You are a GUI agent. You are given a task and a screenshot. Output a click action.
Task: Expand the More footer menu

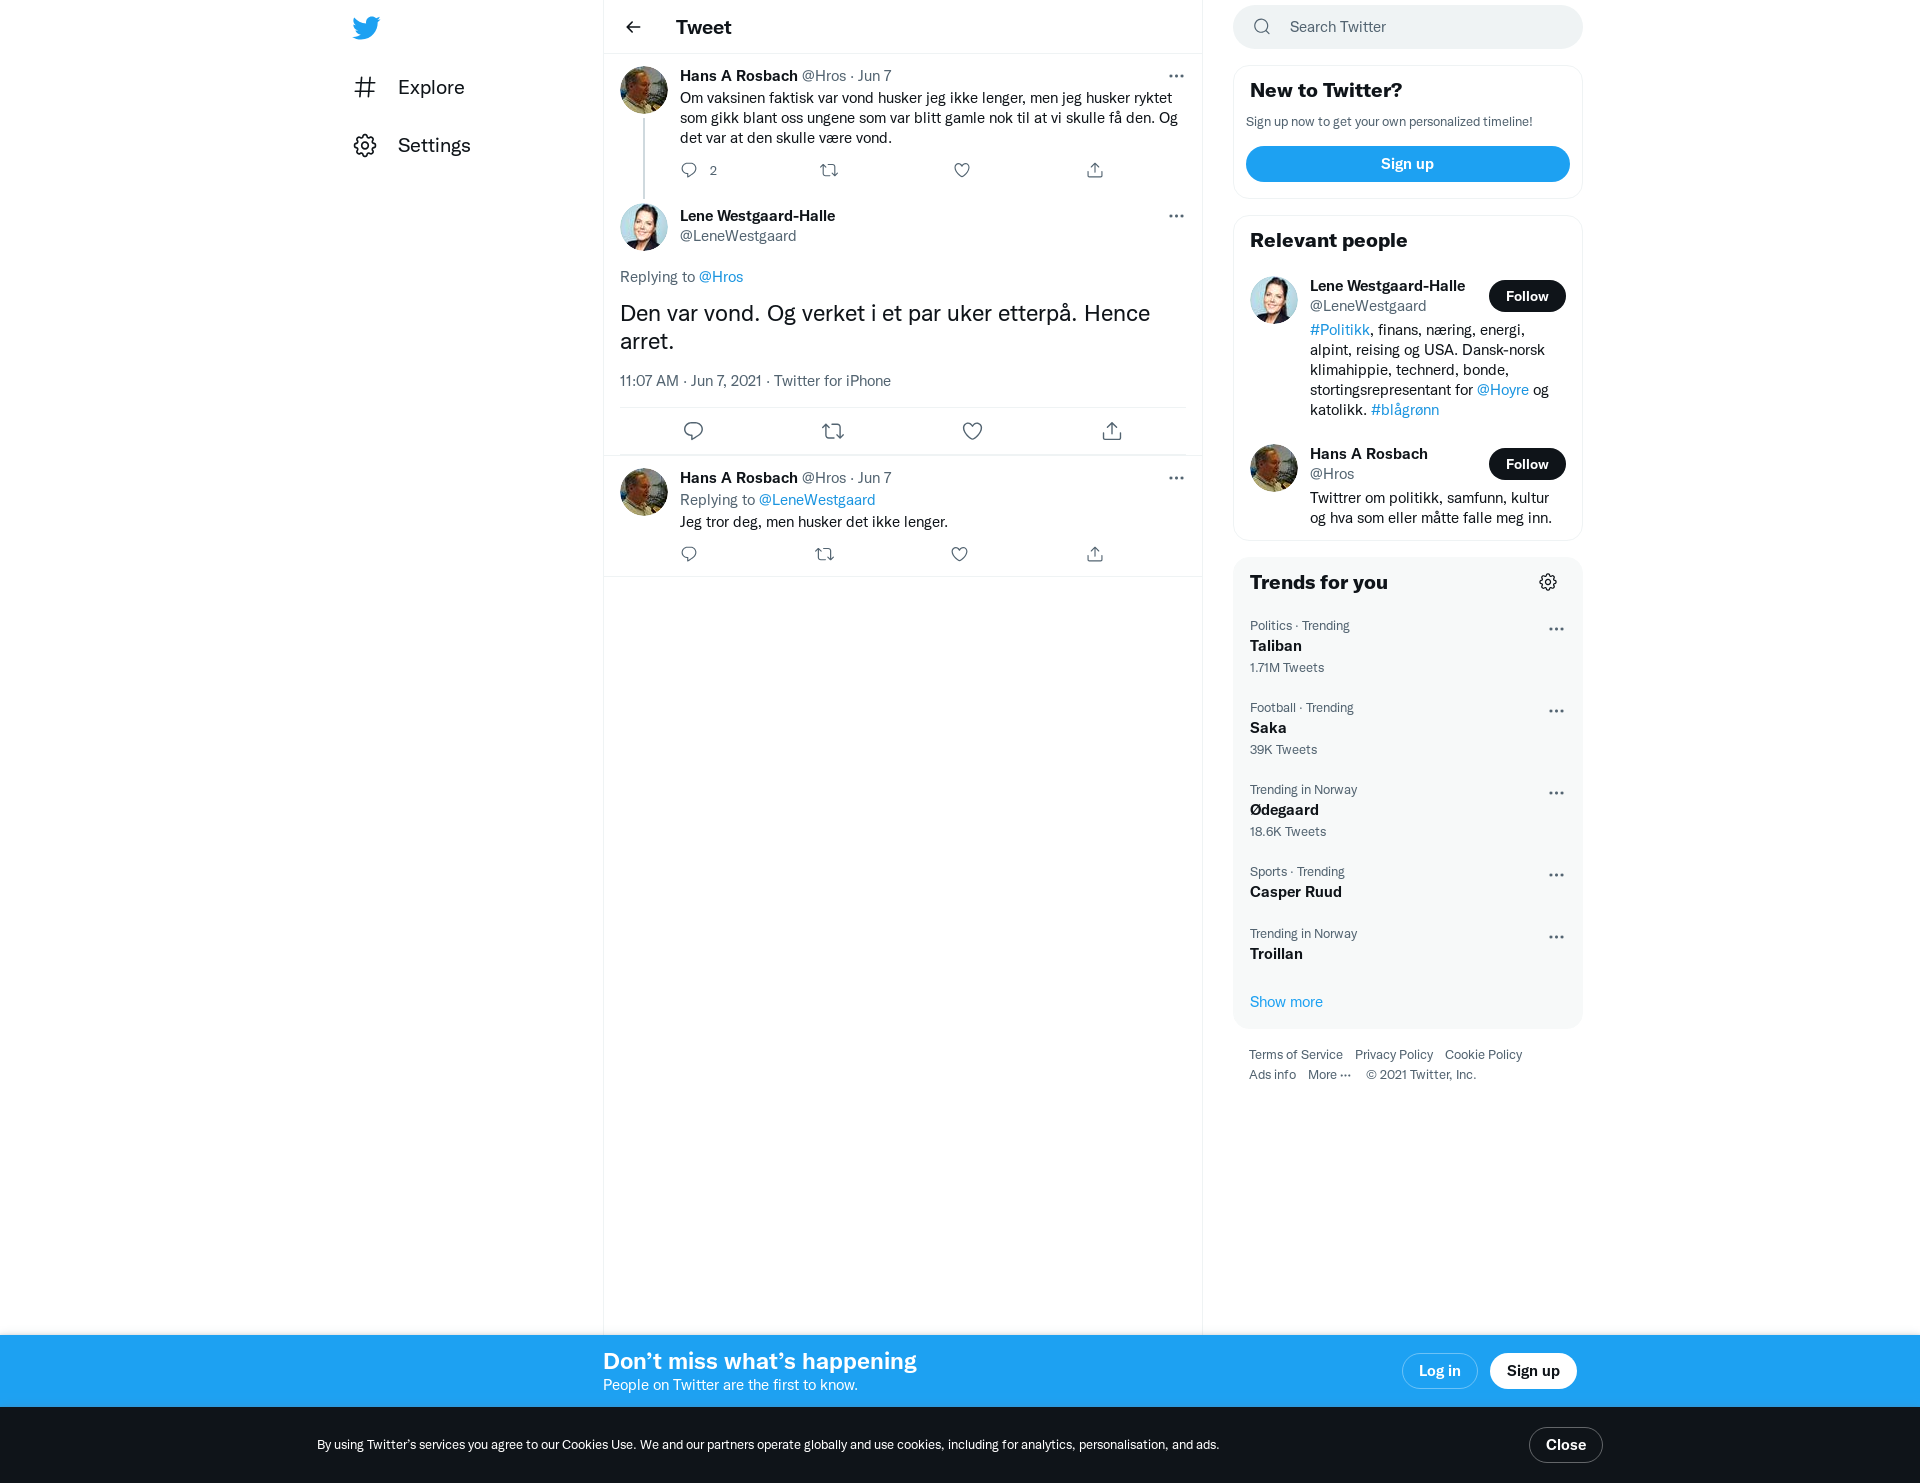tap(1330, 1075)
